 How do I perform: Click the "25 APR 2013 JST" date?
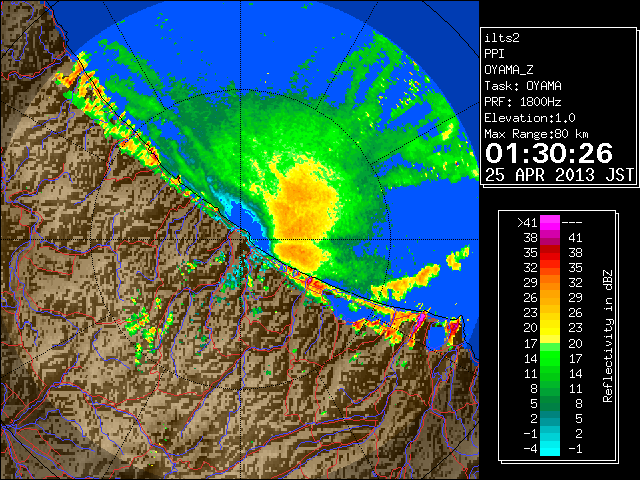click(559, 175)
